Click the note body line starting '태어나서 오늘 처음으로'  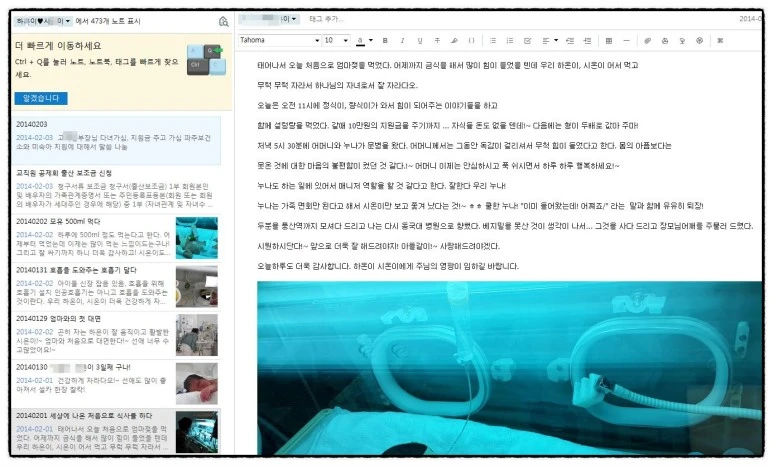448,65
